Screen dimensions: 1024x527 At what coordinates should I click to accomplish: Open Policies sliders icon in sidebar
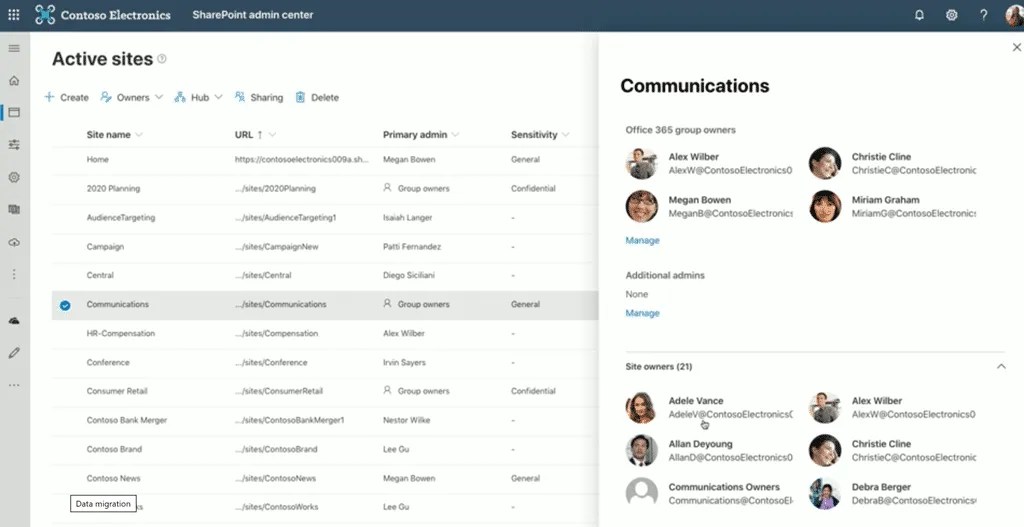coord(14,145)
